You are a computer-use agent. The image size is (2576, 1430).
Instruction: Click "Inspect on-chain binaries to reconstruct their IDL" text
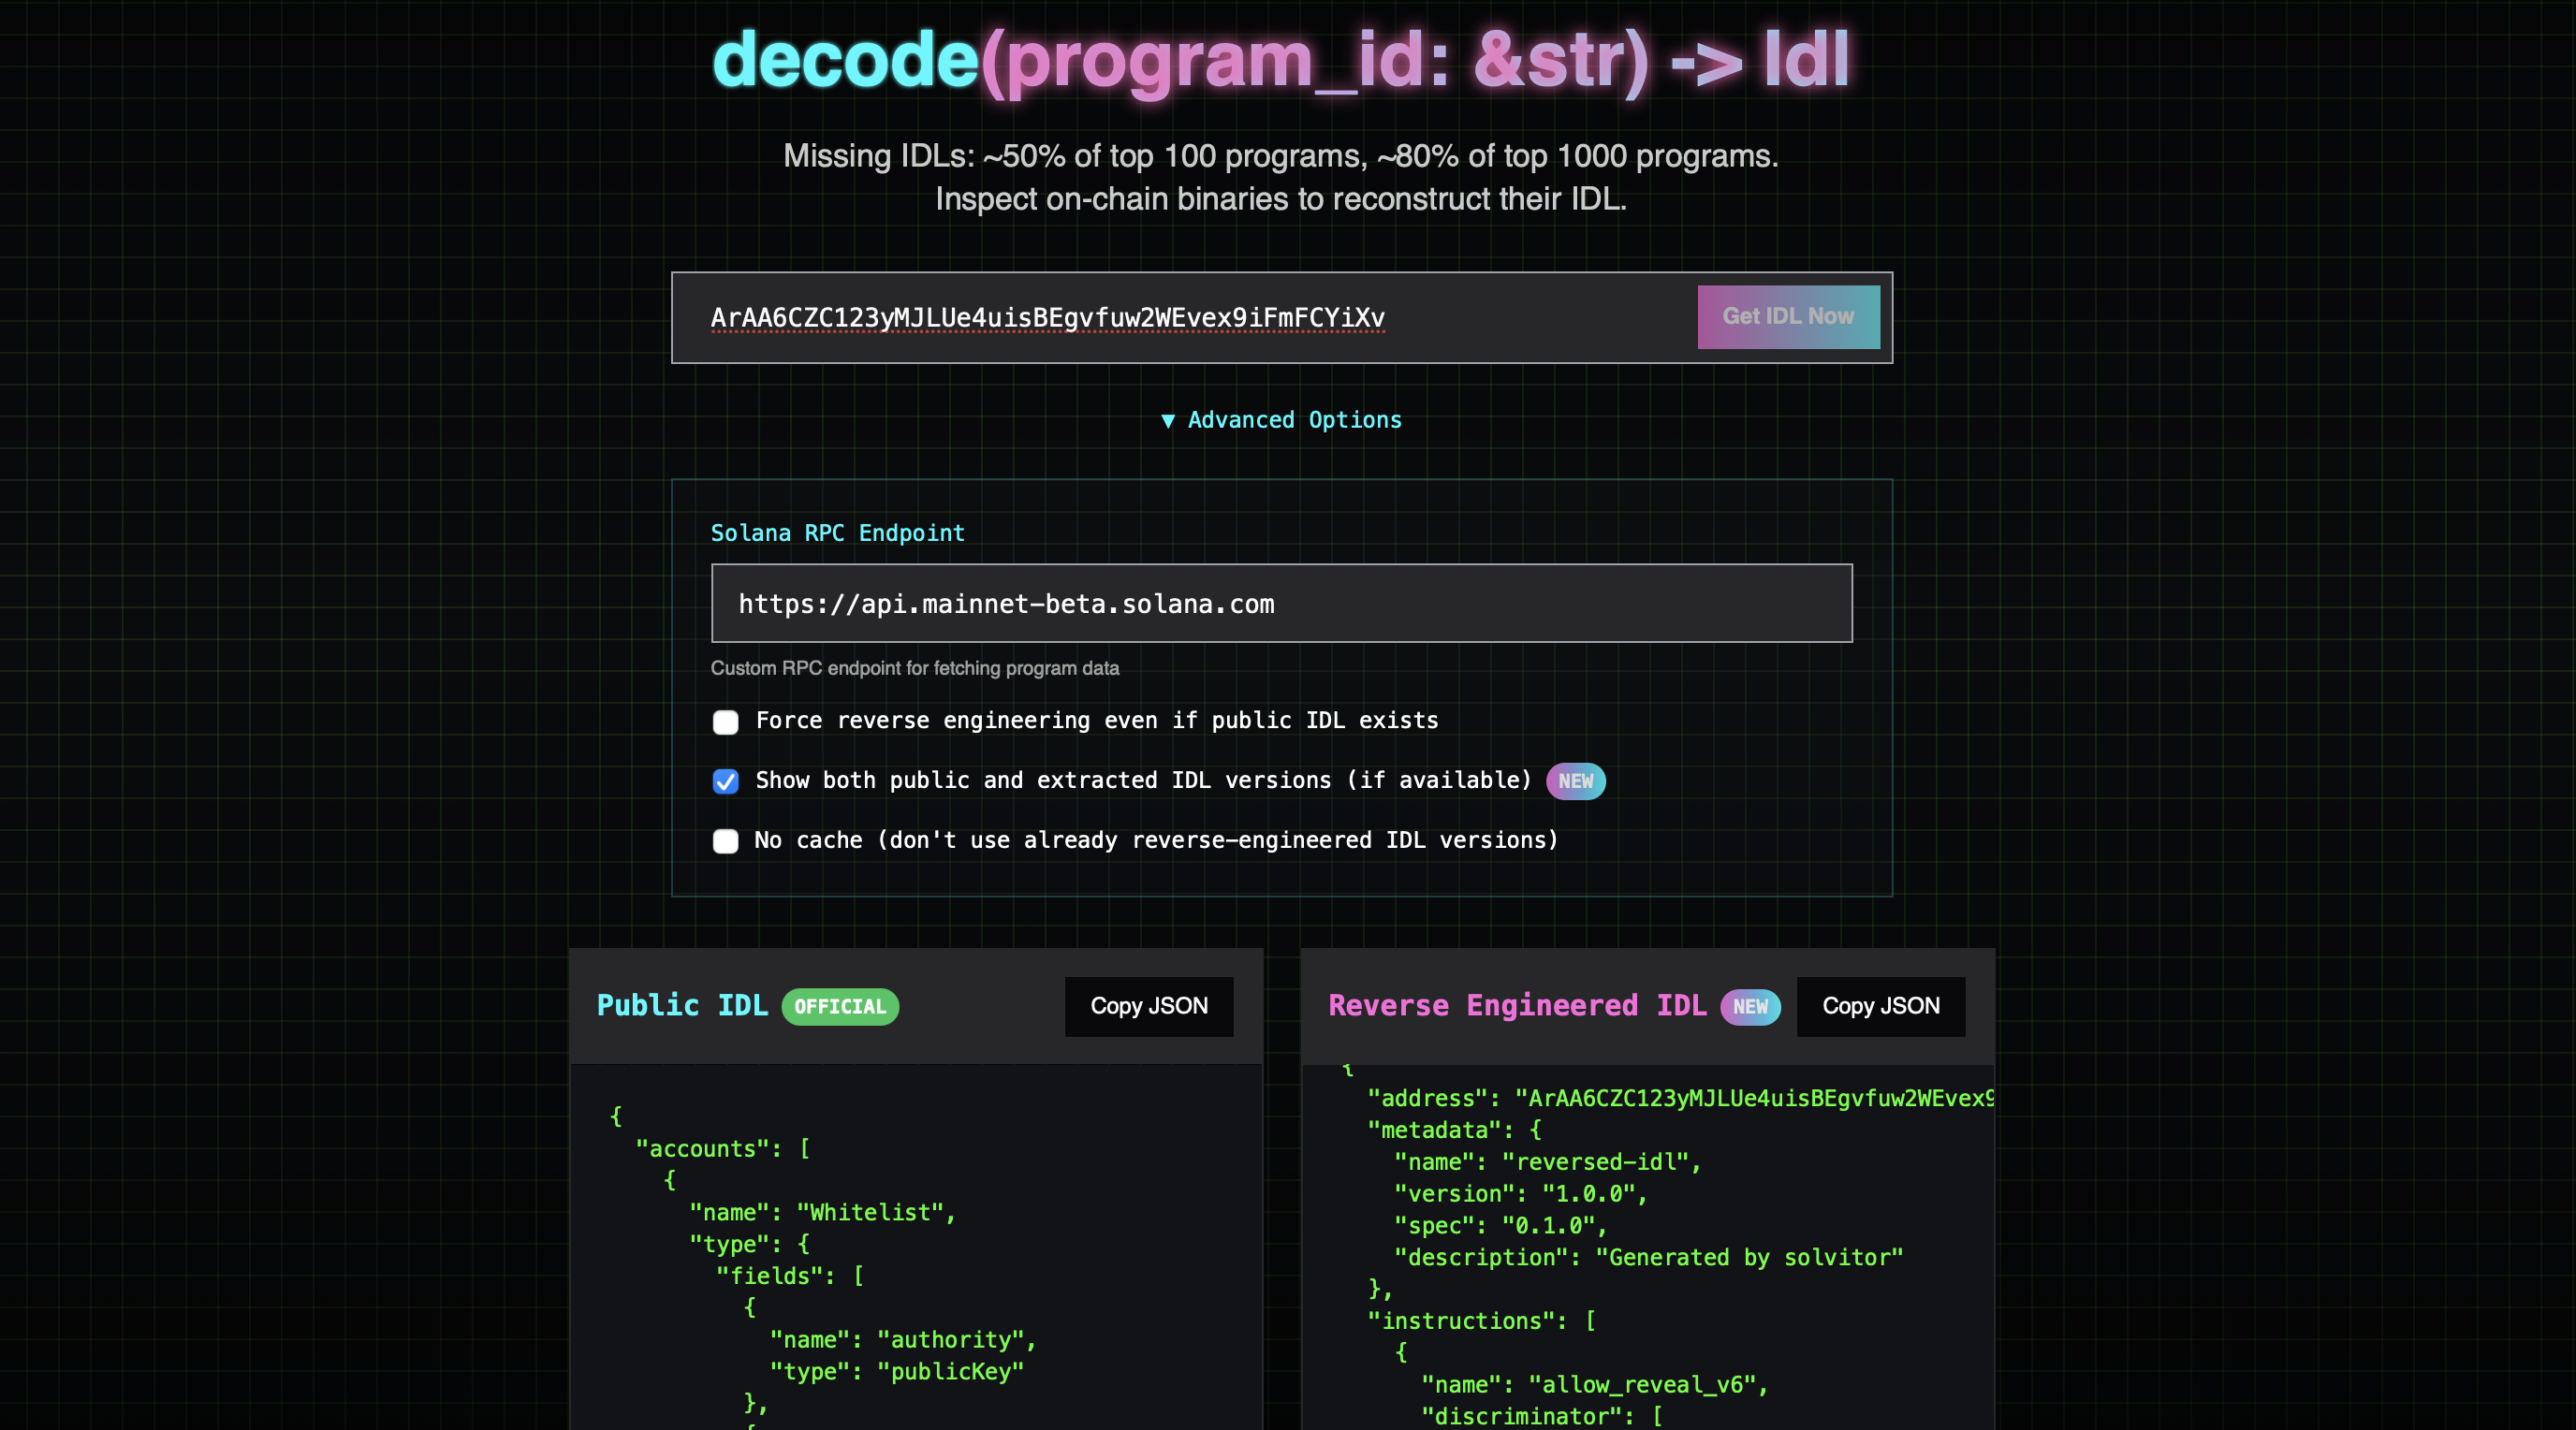[1281, 199]
